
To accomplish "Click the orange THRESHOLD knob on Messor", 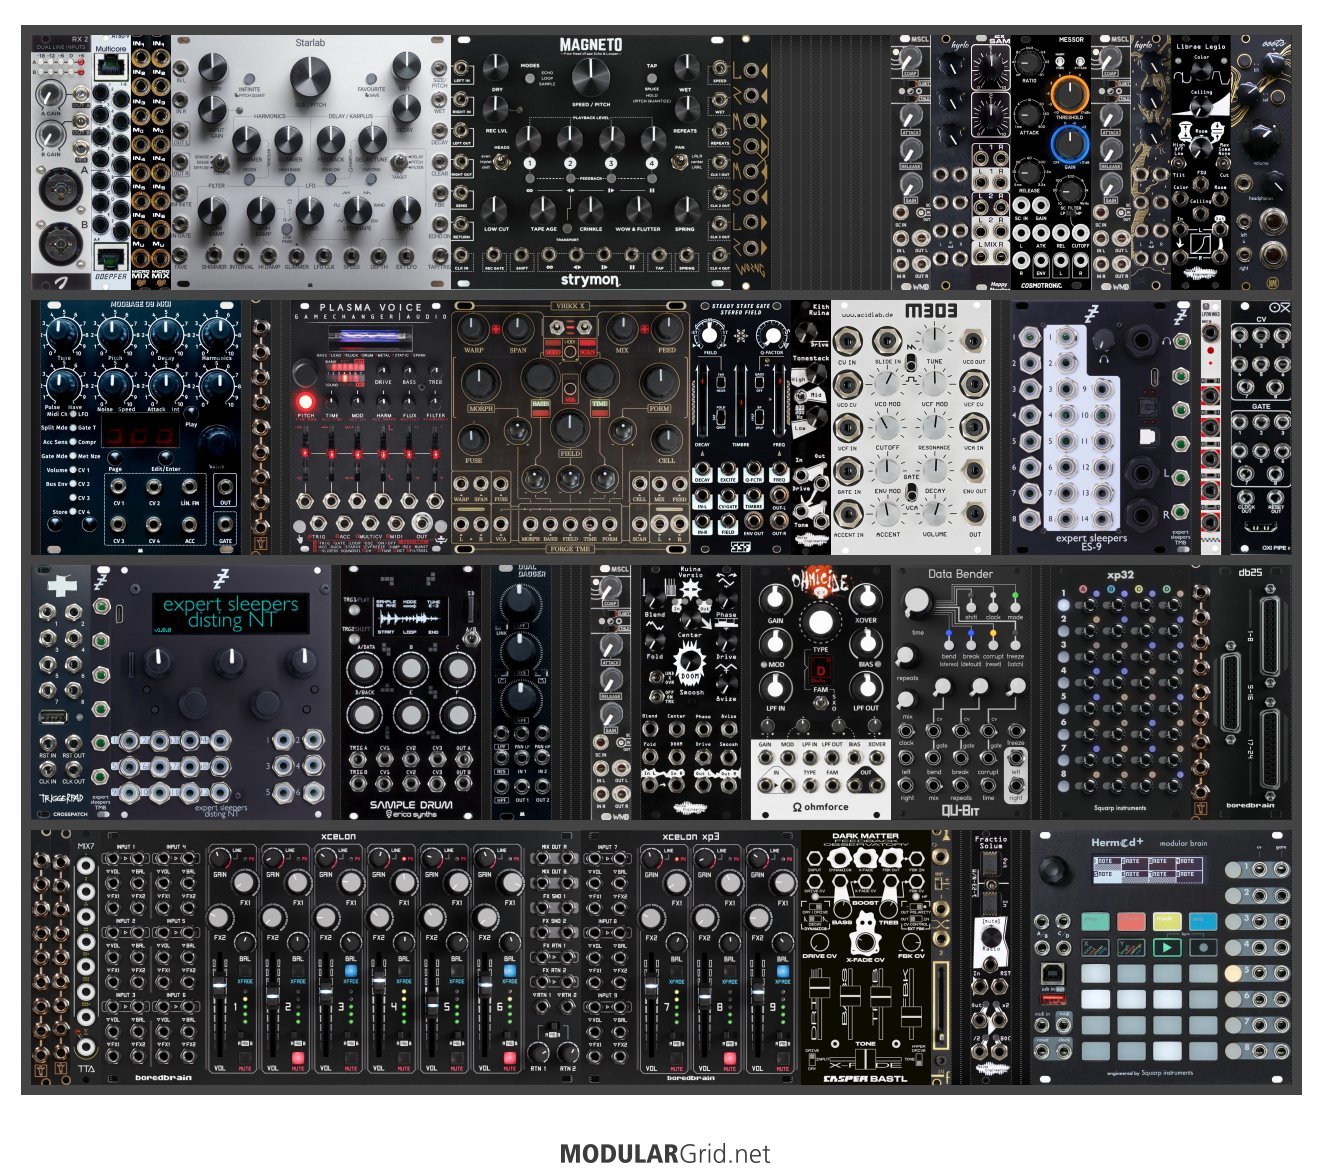I will pos(1069,95).
